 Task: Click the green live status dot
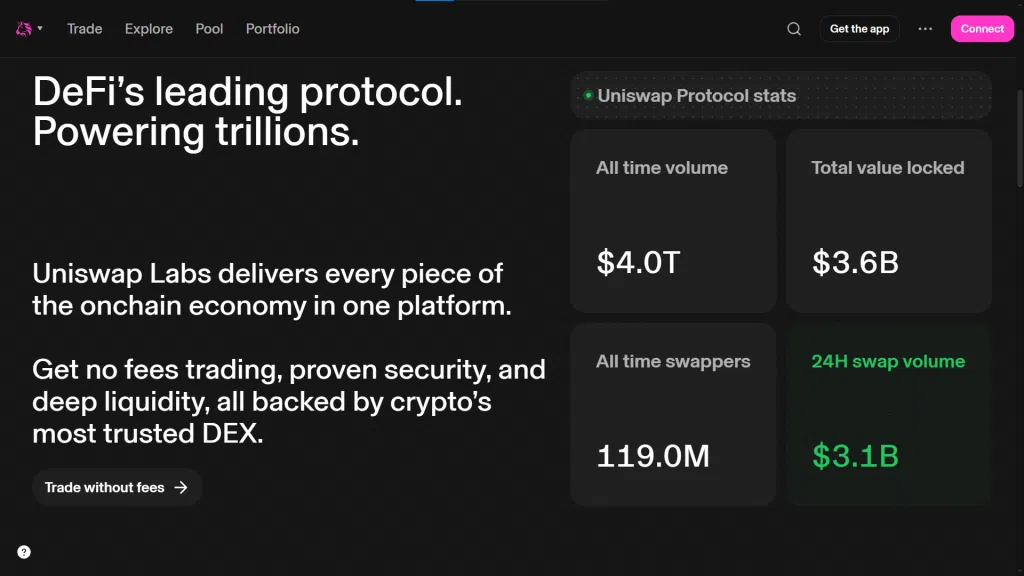588,96
